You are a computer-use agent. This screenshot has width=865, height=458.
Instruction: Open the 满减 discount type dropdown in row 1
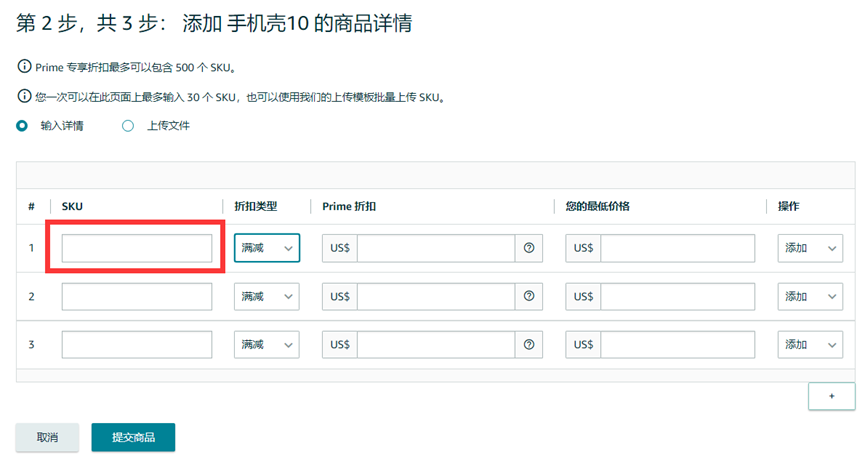(267, 248)
